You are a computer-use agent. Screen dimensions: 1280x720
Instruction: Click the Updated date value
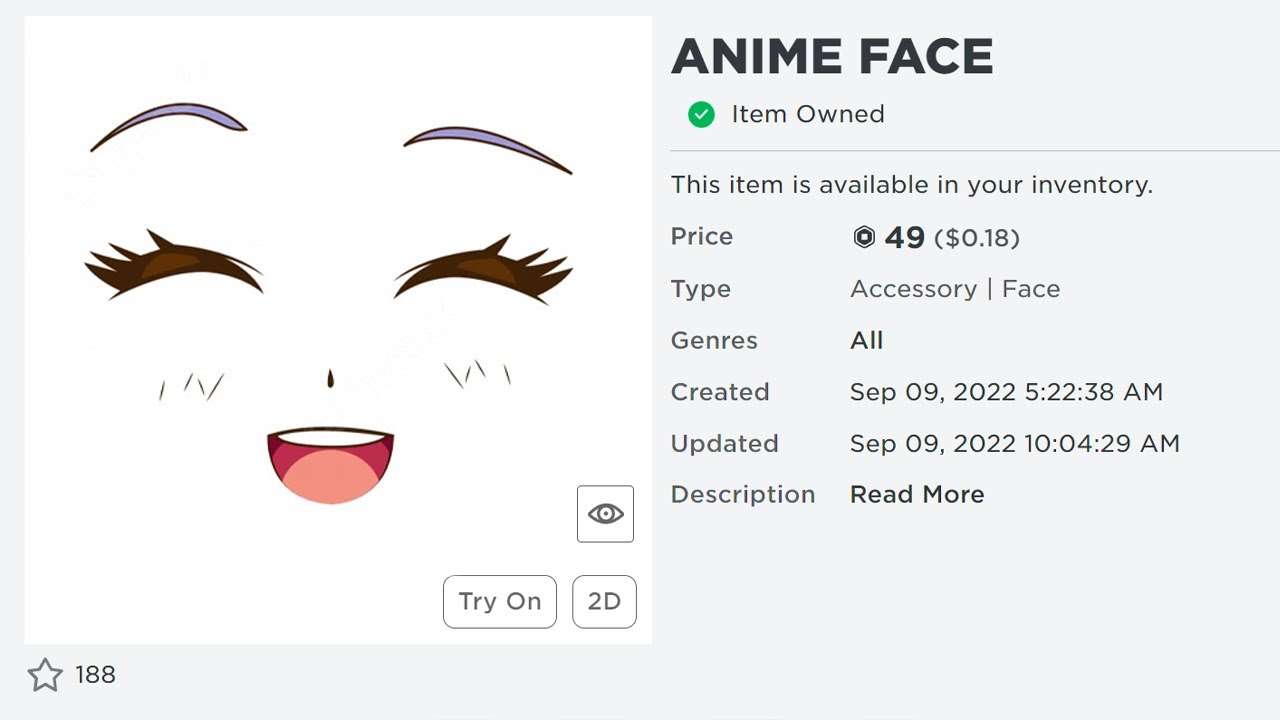click(1014, 443)
